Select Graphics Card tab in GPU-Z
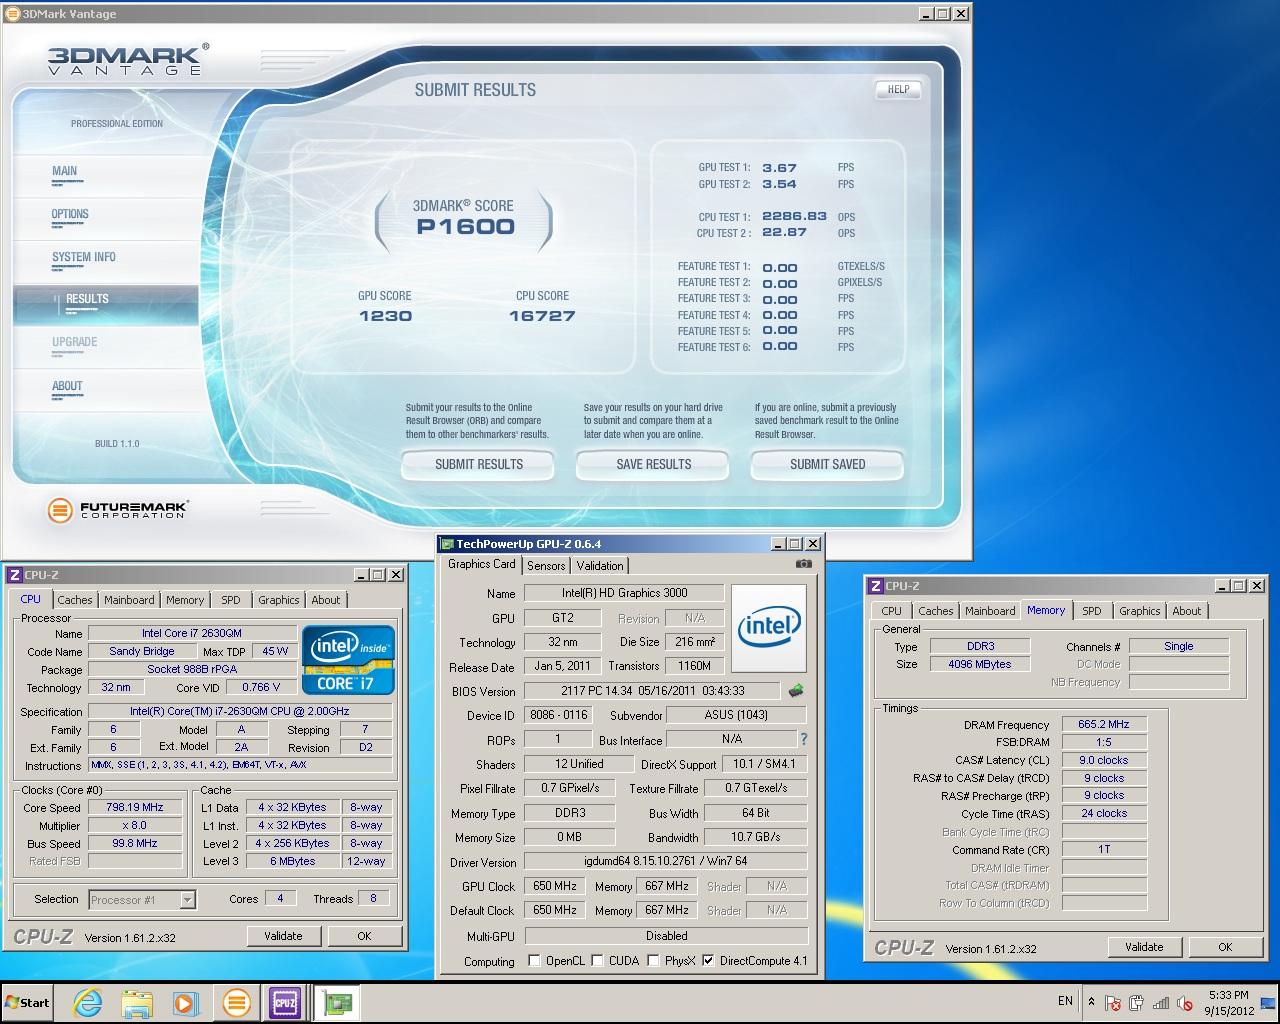The height and width of the screenshot is (1024, 1280). (x=482, y=564)
